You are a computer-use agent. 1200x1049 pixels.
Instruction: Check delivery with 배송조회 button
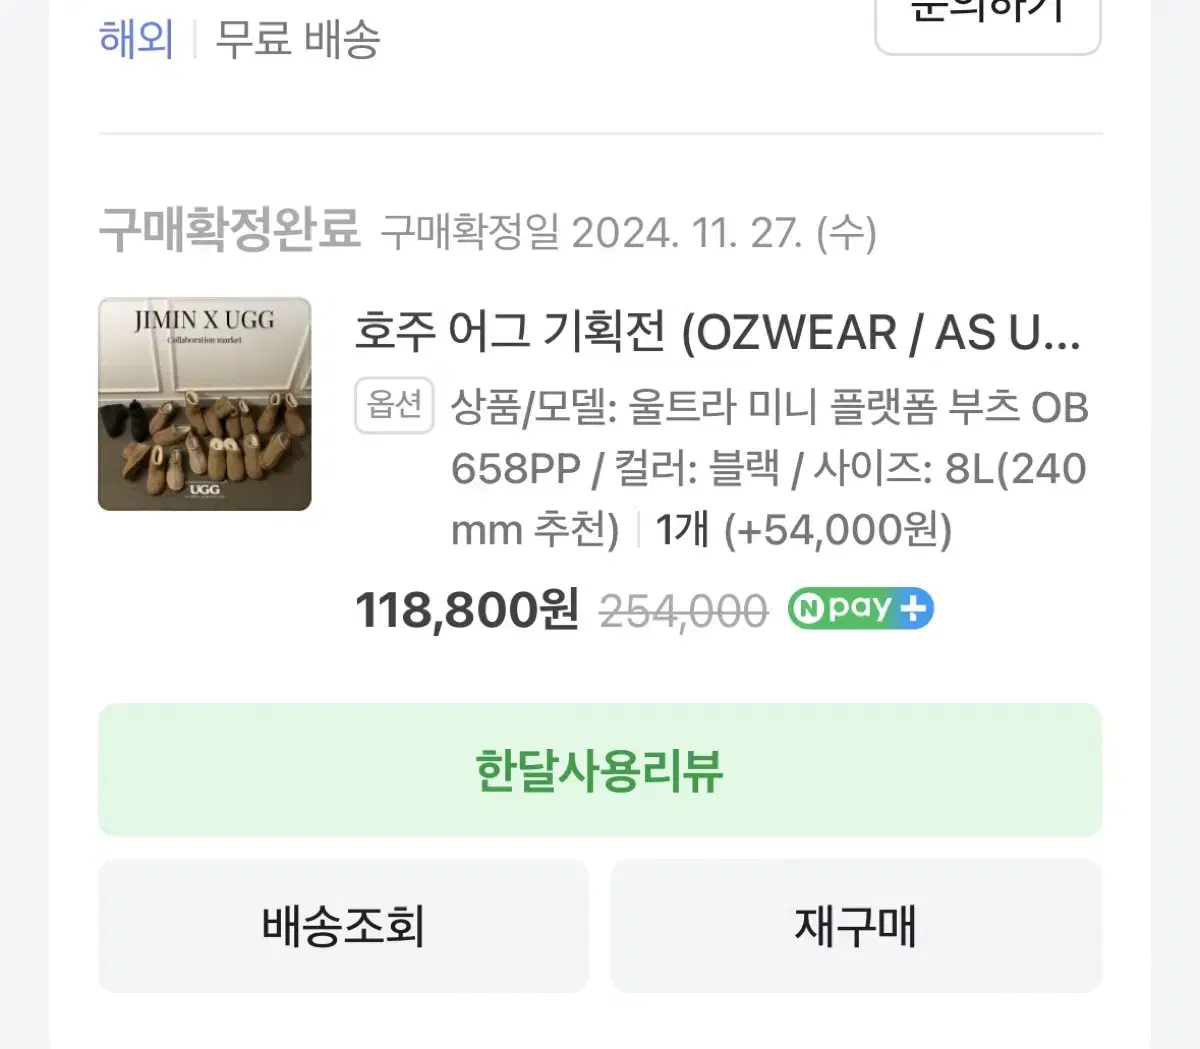[343, 926]
